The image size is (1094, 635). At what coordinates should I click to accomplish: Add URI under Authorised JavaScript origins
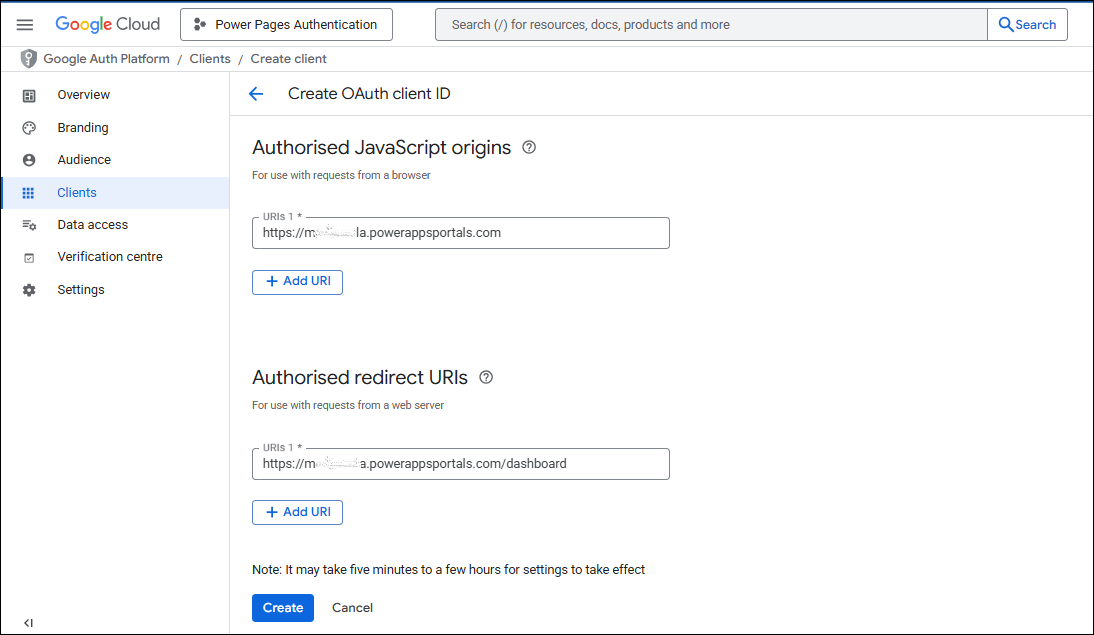(297, 282)
